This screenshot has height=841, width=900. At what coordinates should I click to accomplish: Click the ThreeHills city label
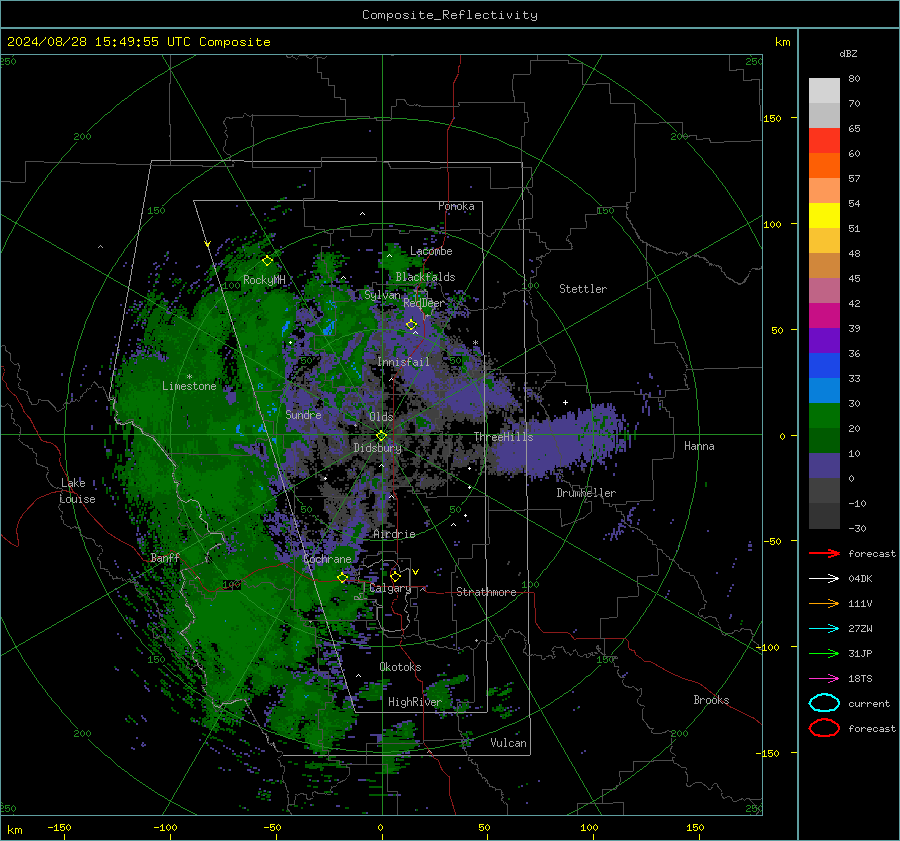[x=503, y=437]
